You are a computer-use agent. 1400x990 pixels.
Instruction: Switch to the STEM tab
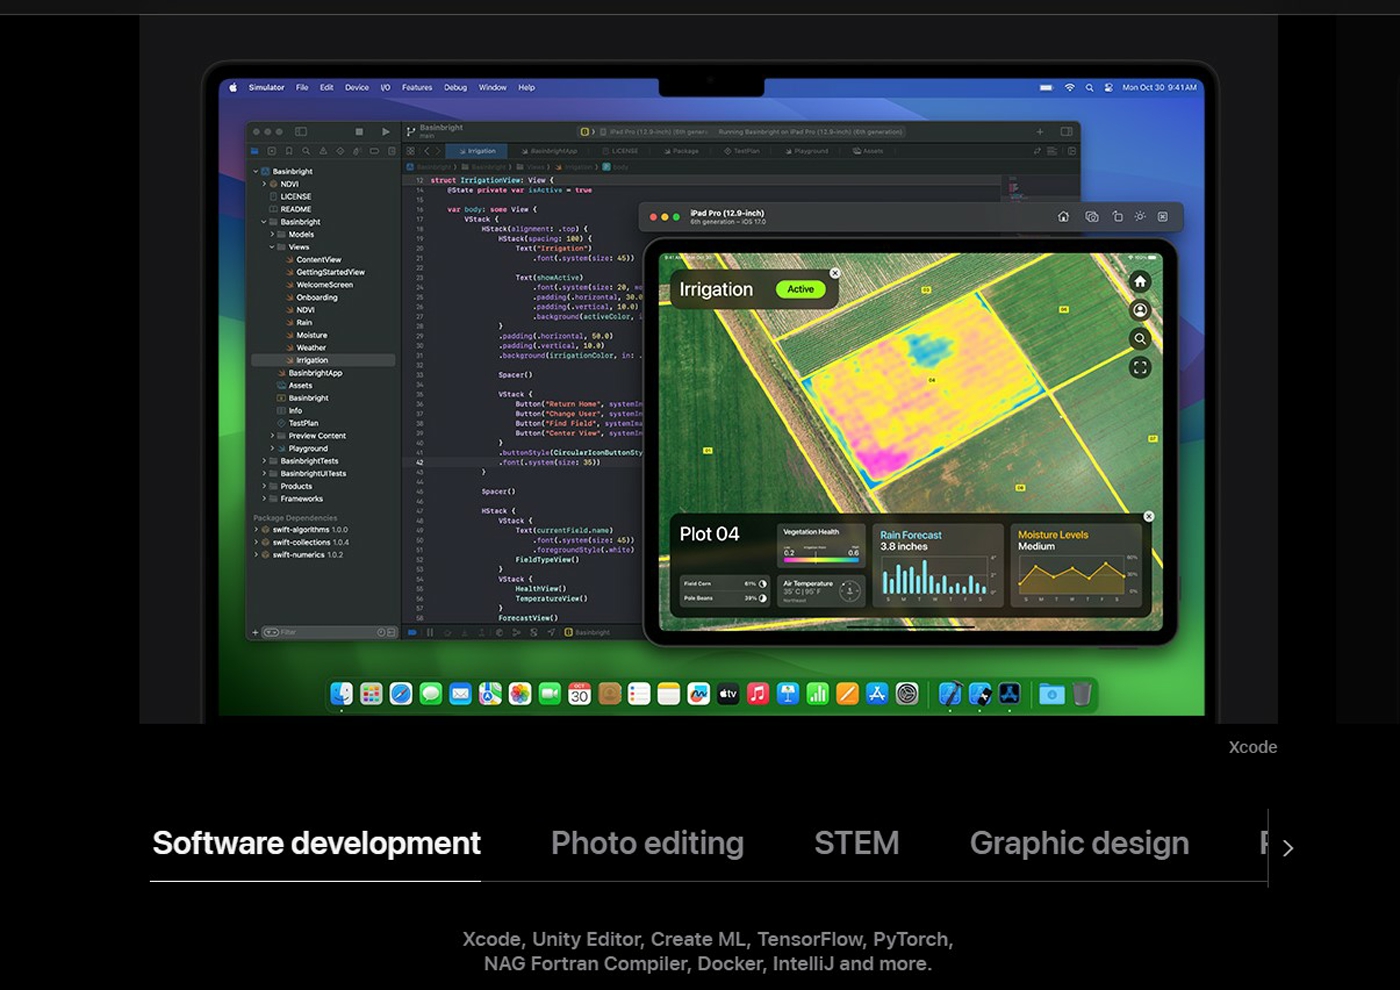[856, 844]
